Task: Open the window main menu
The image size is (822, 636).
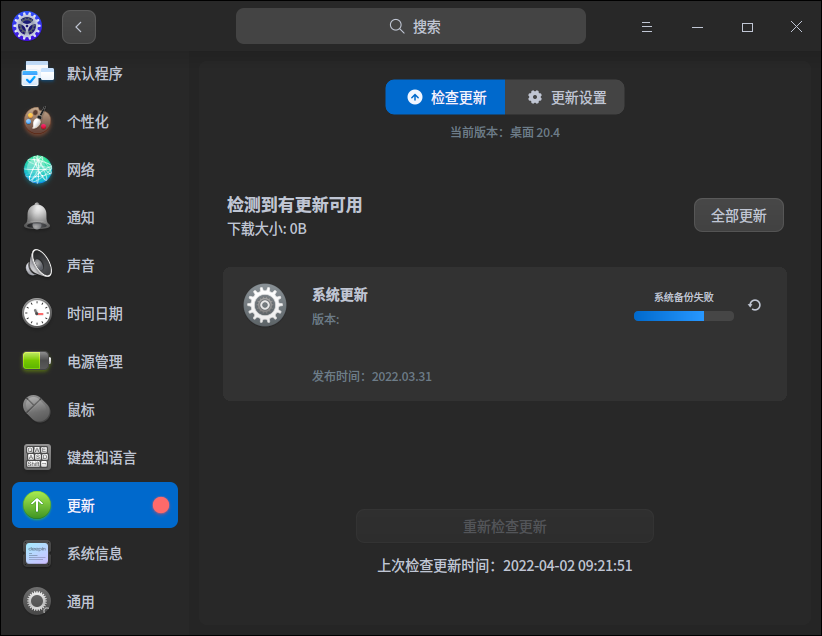Action: [x=647, y=26]
